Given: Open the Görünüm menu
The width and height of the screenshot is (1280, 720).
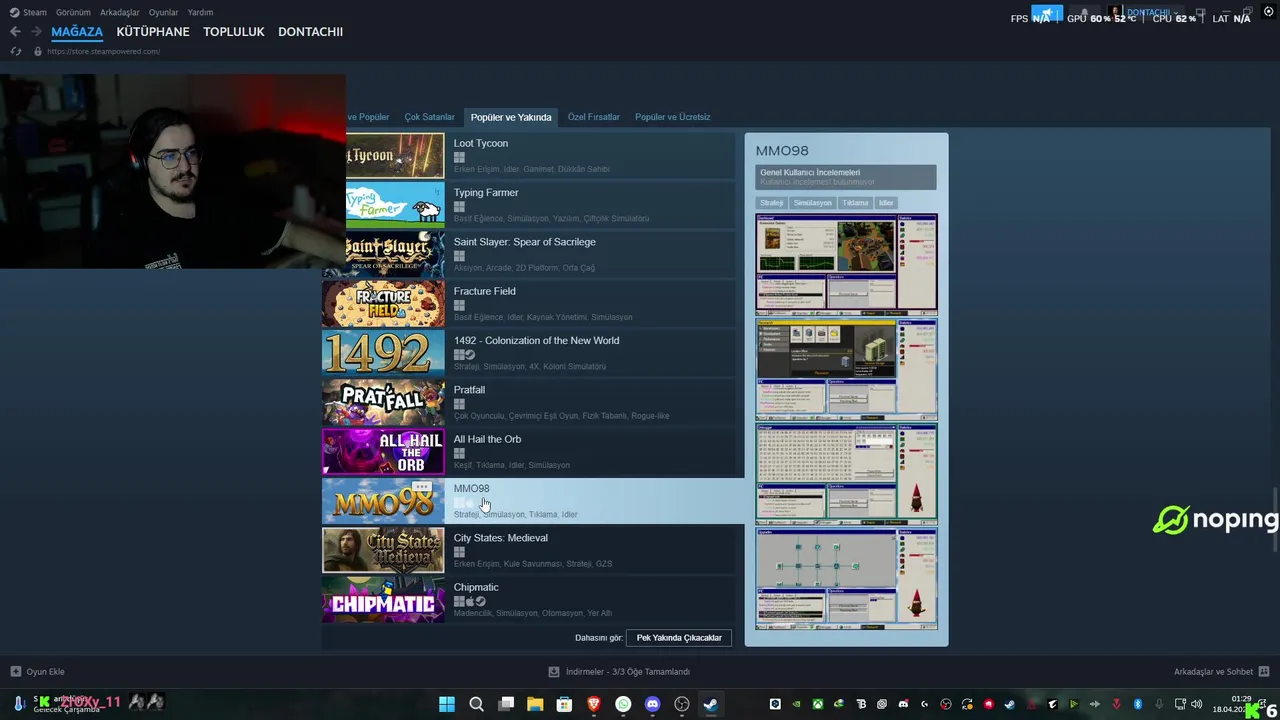Looking at the screenshot, I should pos(73,12).
